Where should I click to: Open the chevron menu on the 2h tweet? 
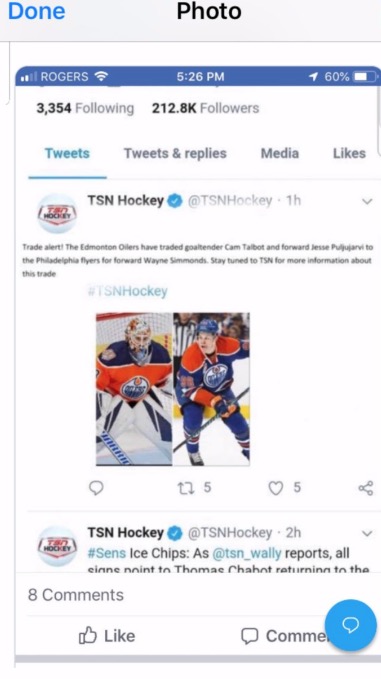[x=367, y=533]
